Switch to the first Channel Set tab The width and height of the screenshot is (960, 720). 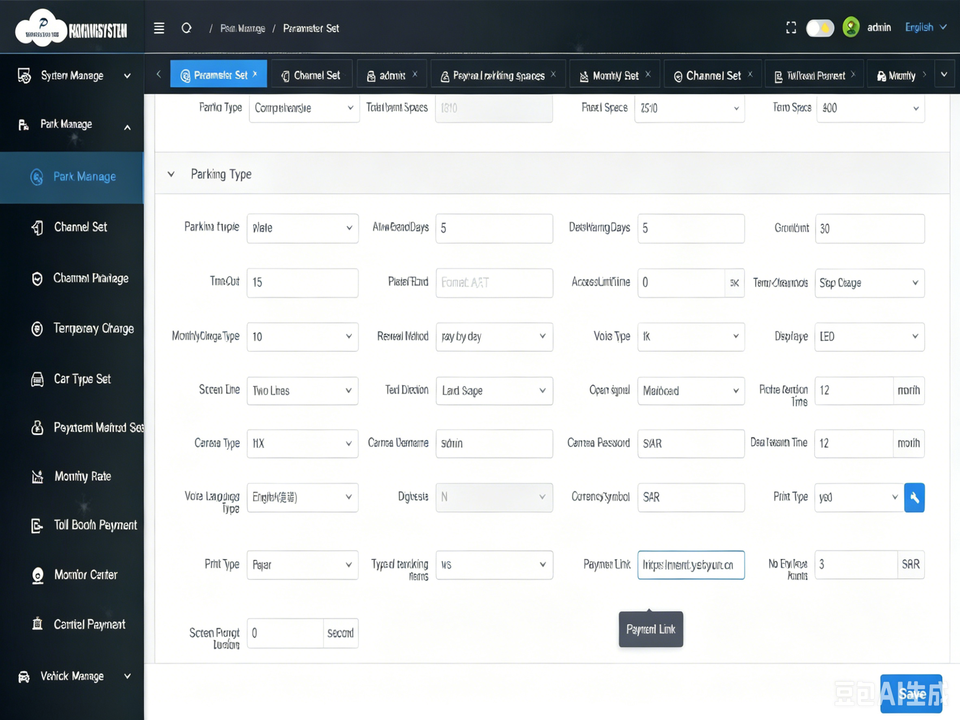pyautogui.click(x=311, y=75)
